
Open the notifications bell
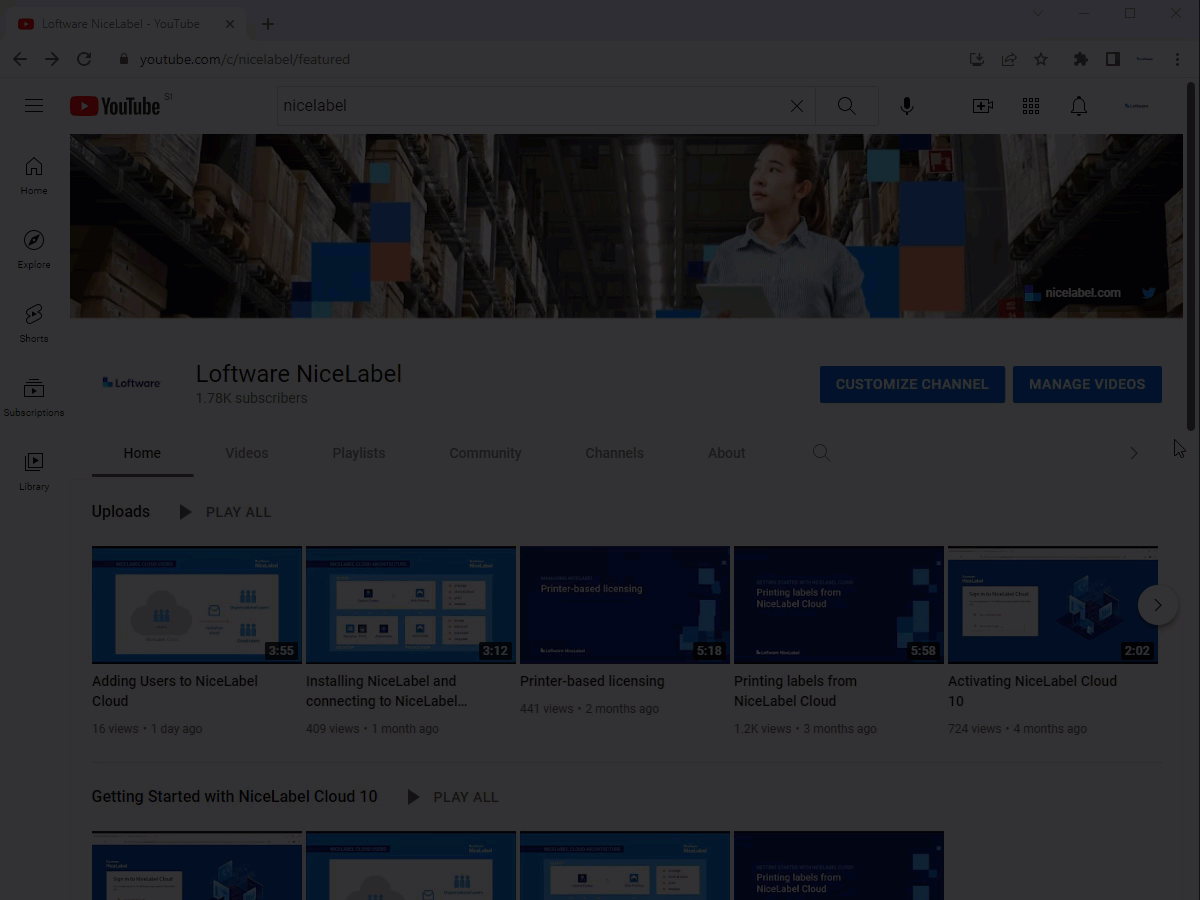tap(1079, 106)
